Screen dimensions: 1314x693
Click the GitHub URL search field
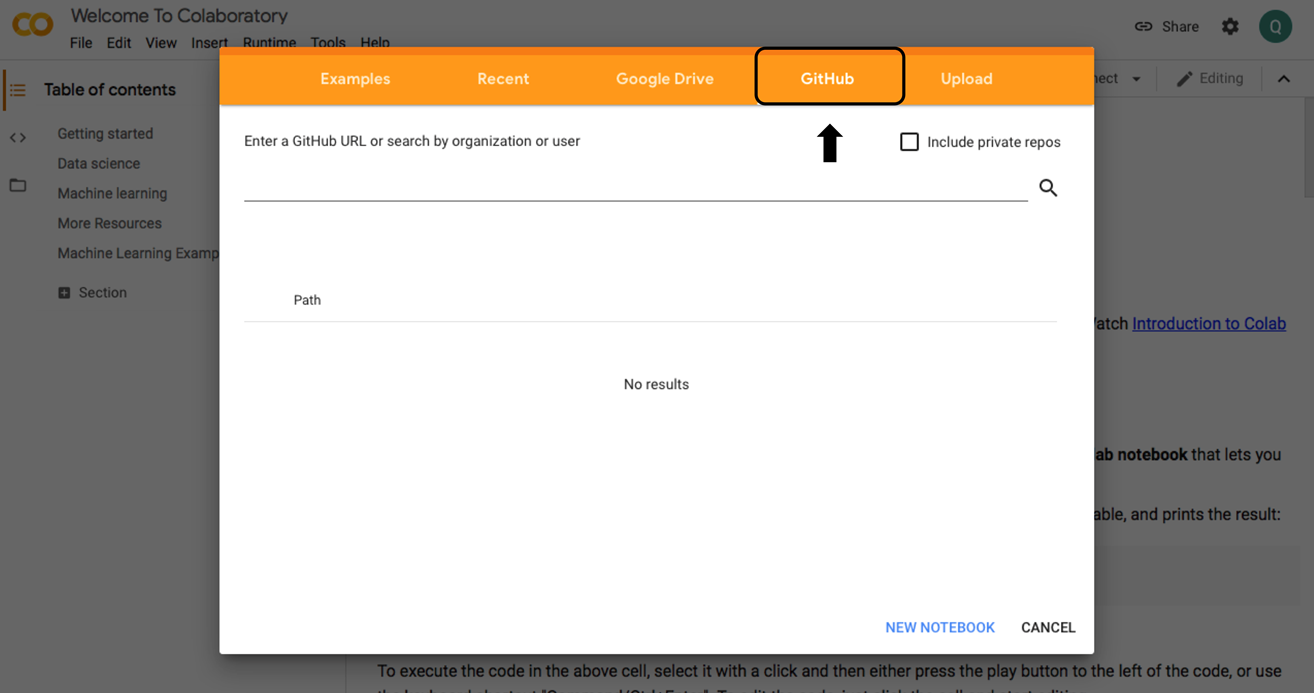coord(635,187)
